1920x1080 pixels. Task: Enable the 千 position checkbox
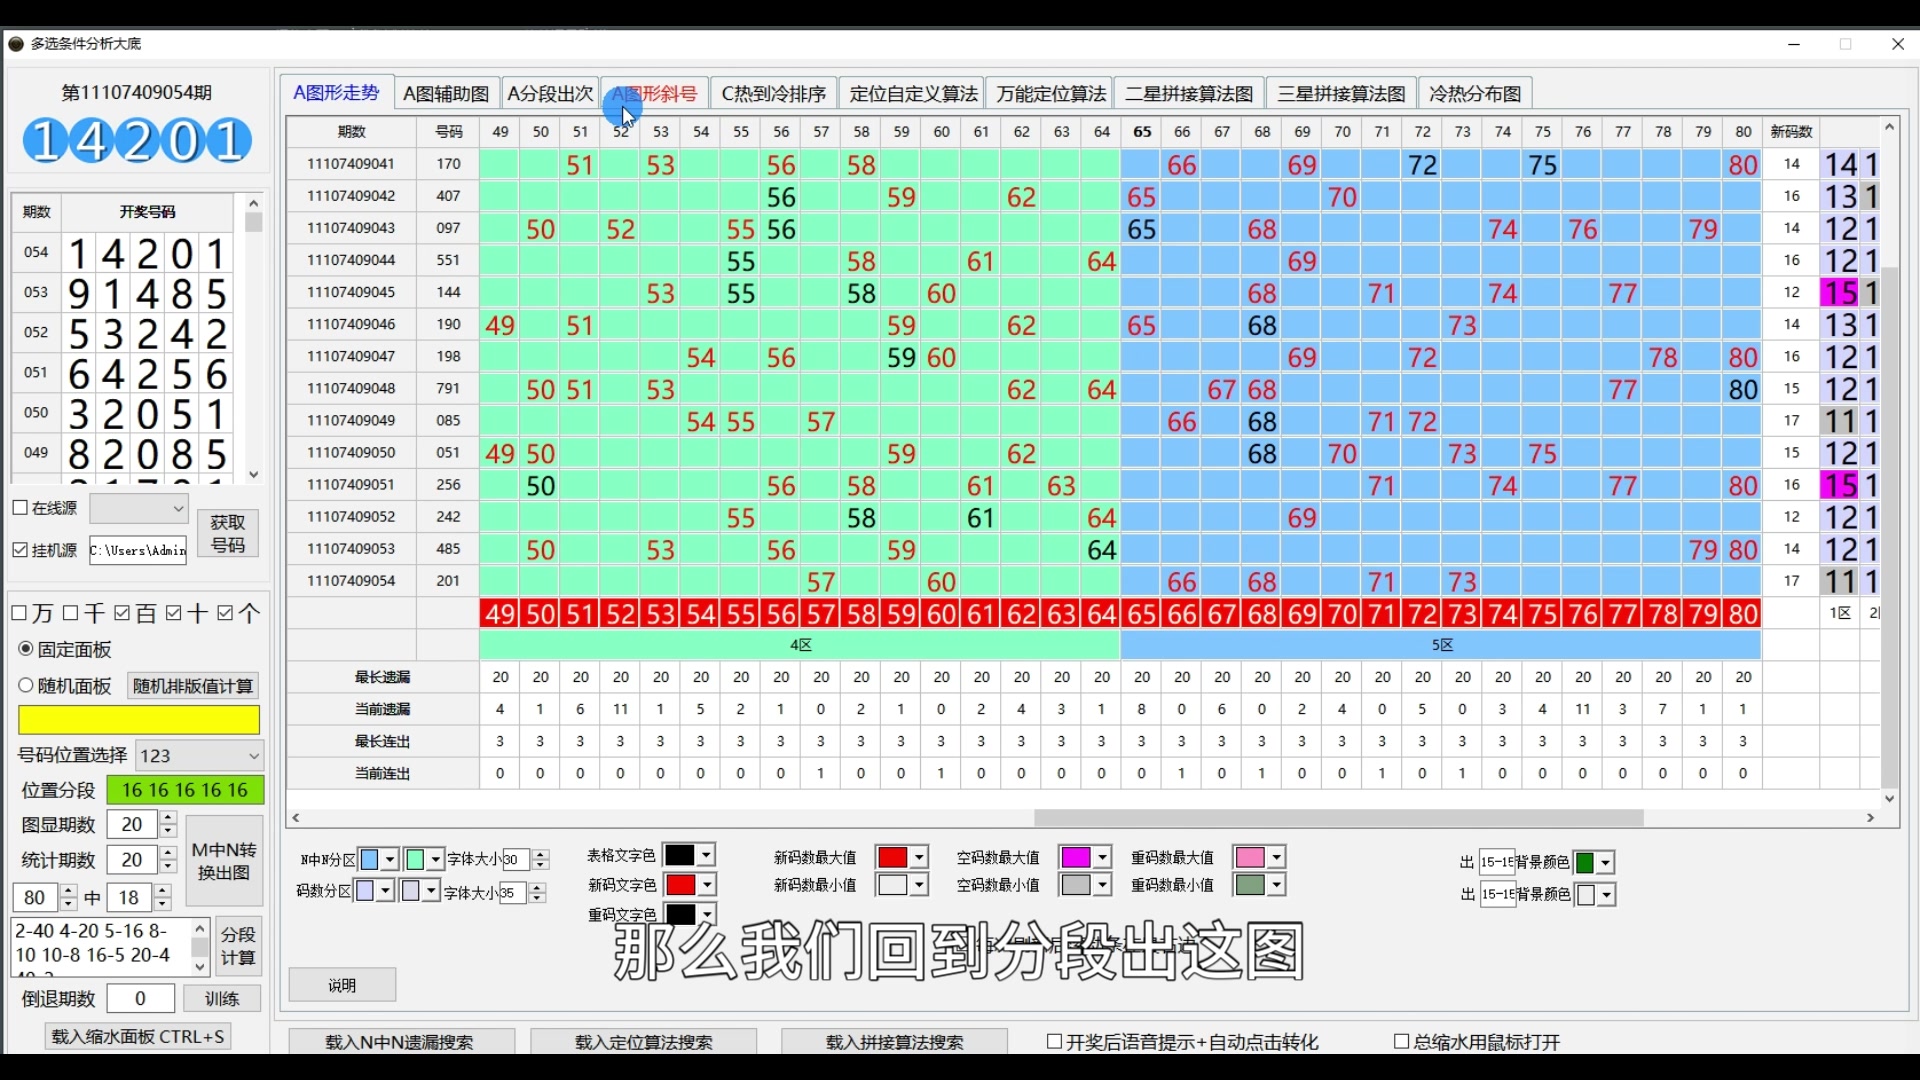pyautogui.click(x=70, y=613)
